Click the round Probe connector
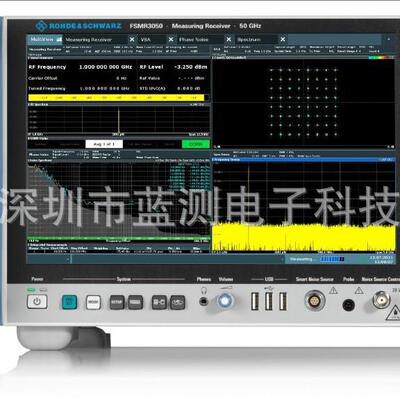Viewport: 400px width, 400px height. point(349,305)
